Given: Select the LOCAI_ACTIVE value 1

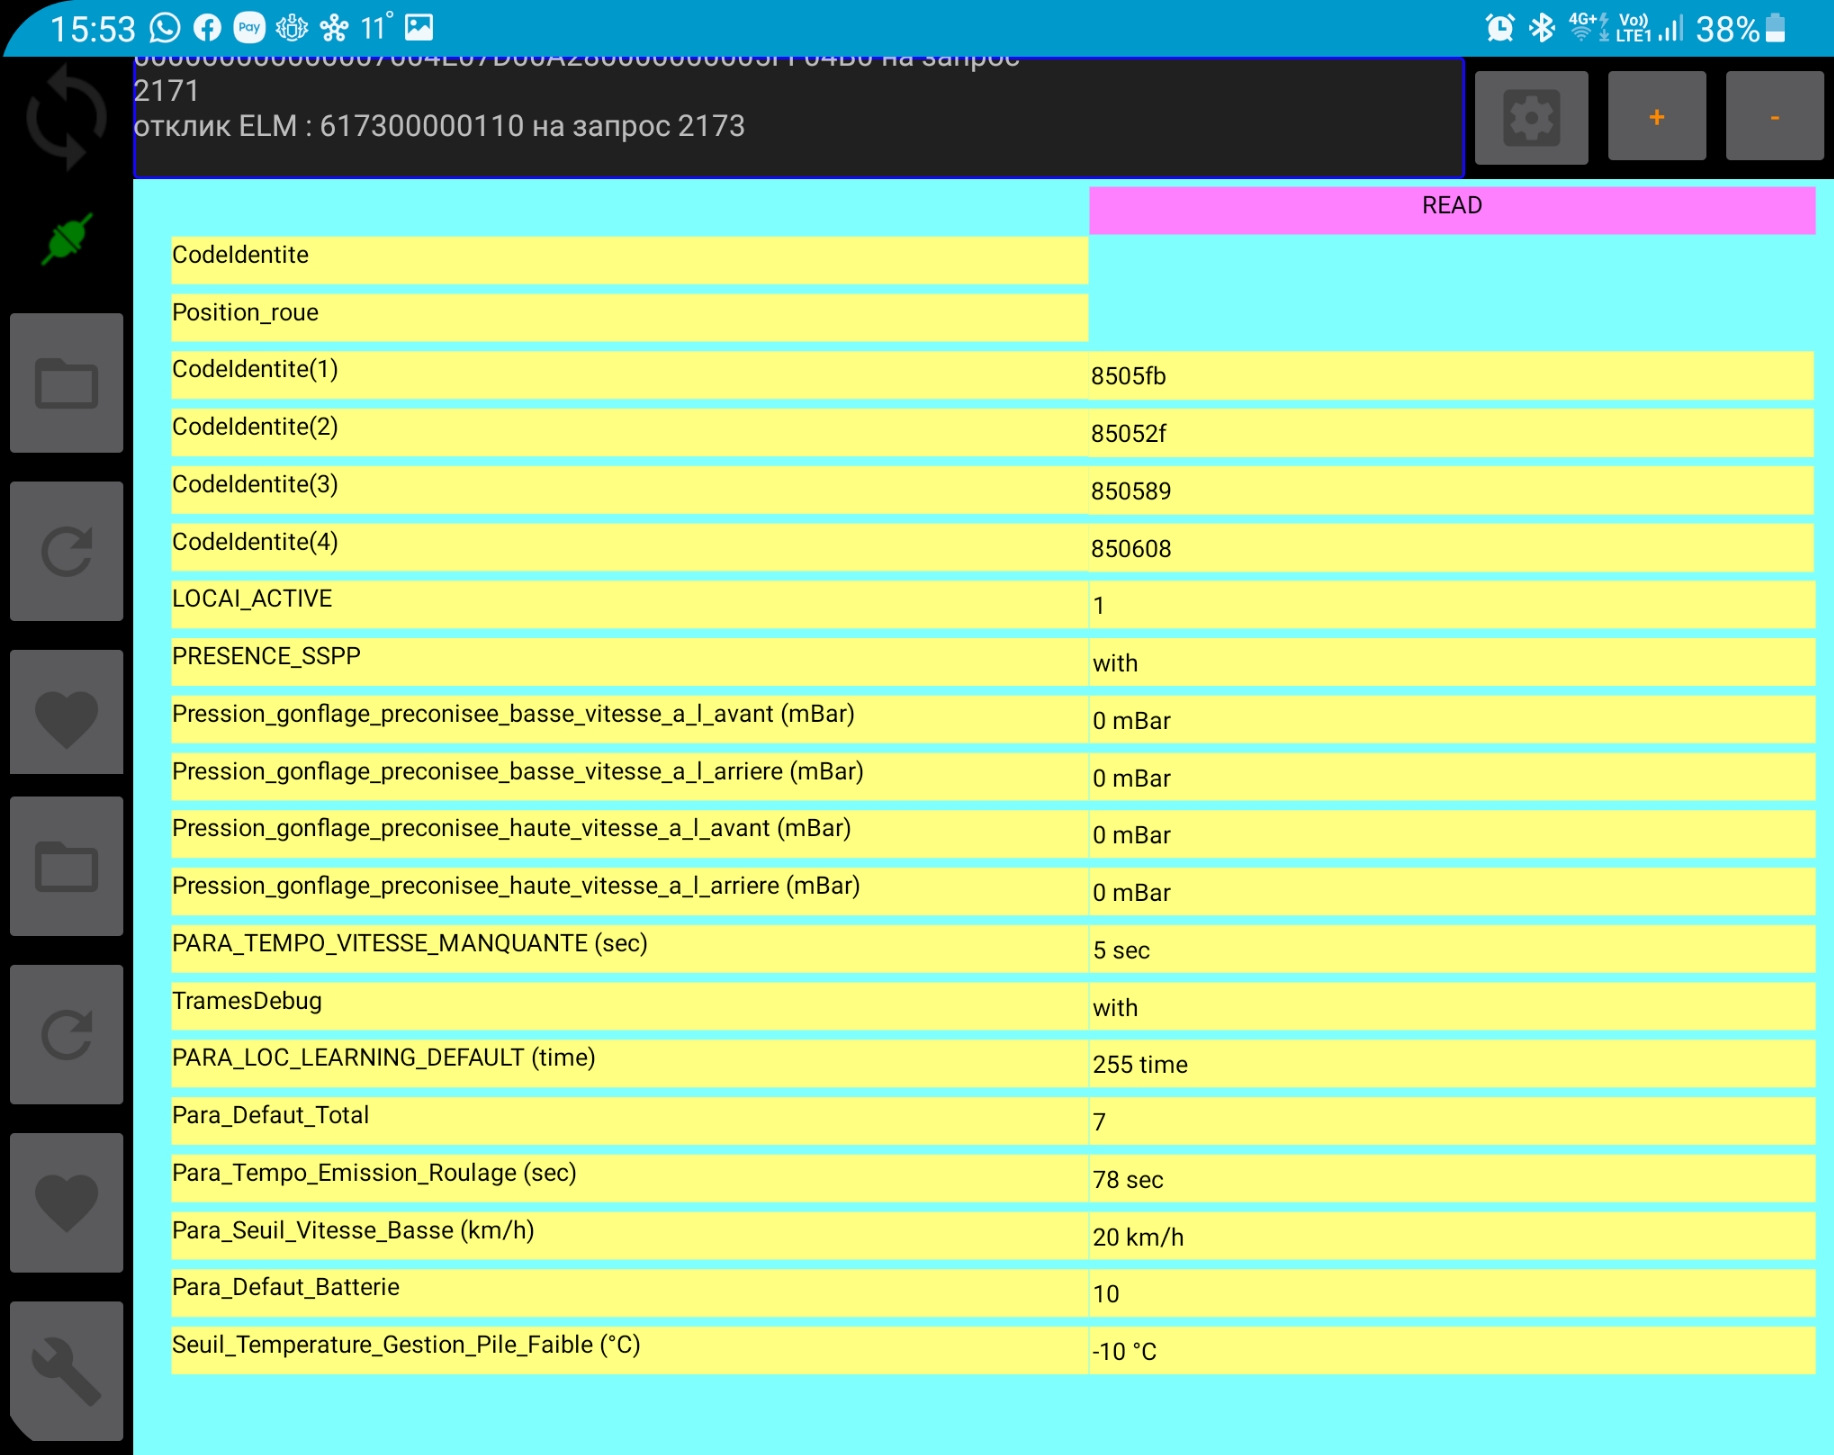Looking at the screenshot, I should tap(1451, 605).
